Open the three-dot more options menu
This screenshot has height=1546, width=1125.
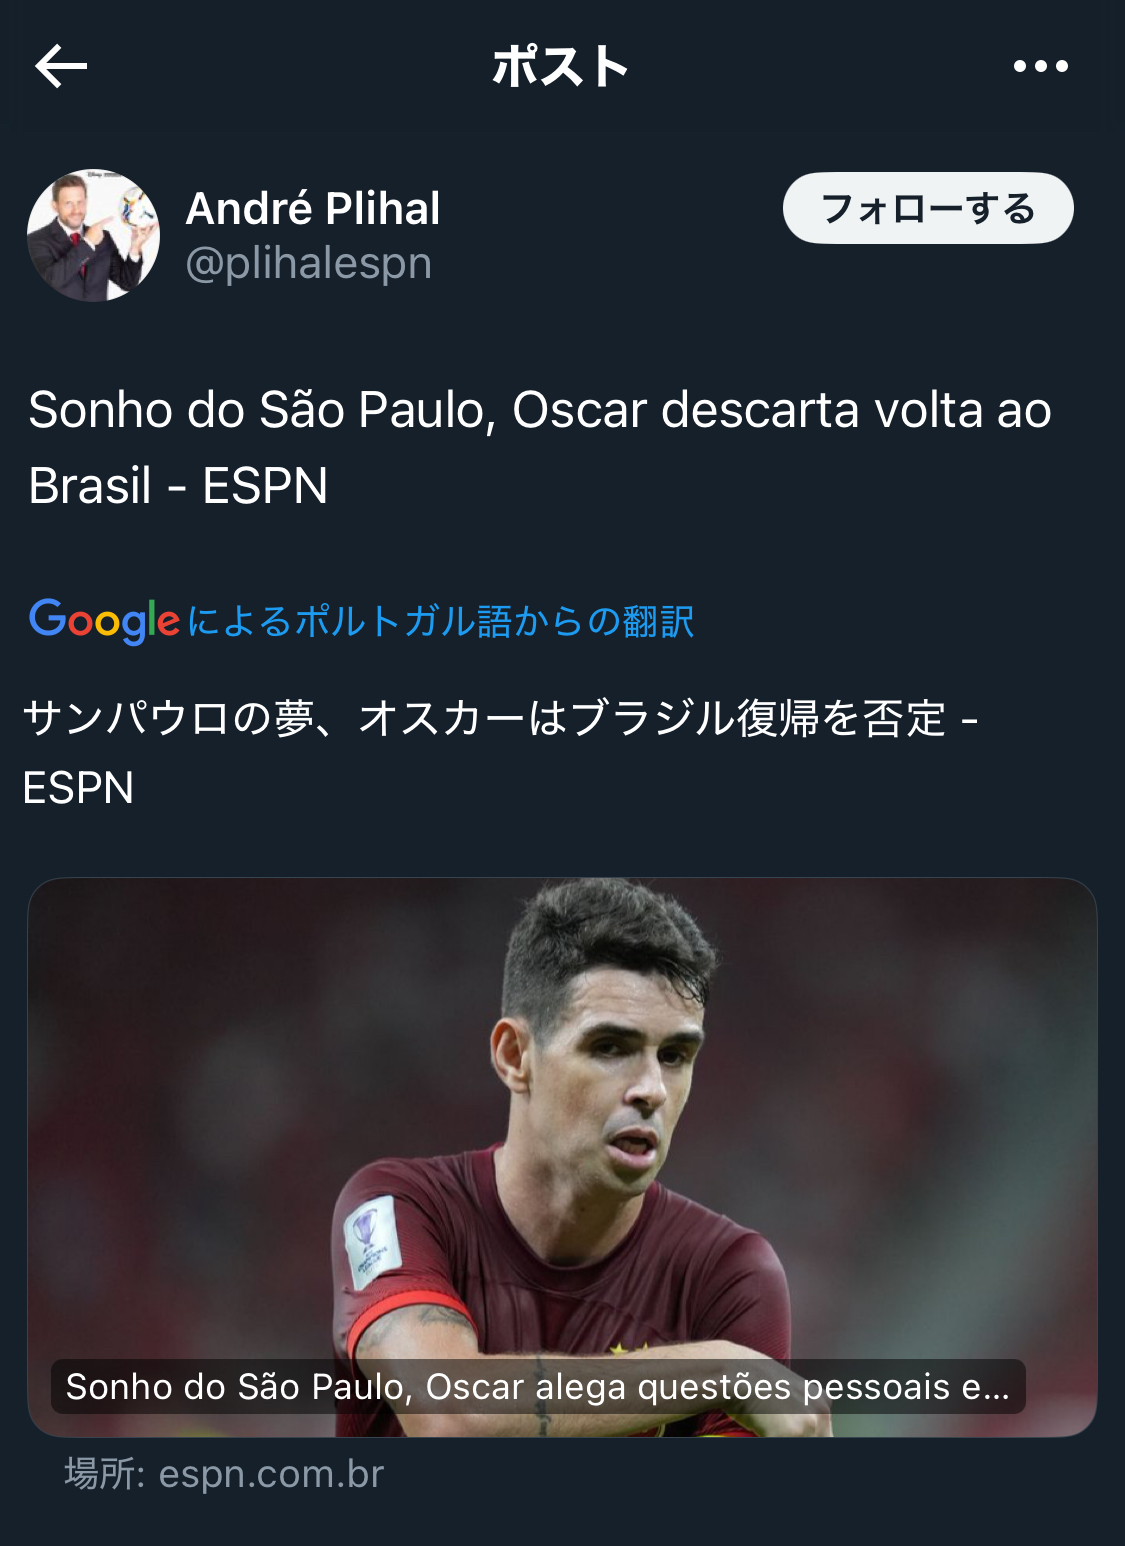tap(1040, 67)
